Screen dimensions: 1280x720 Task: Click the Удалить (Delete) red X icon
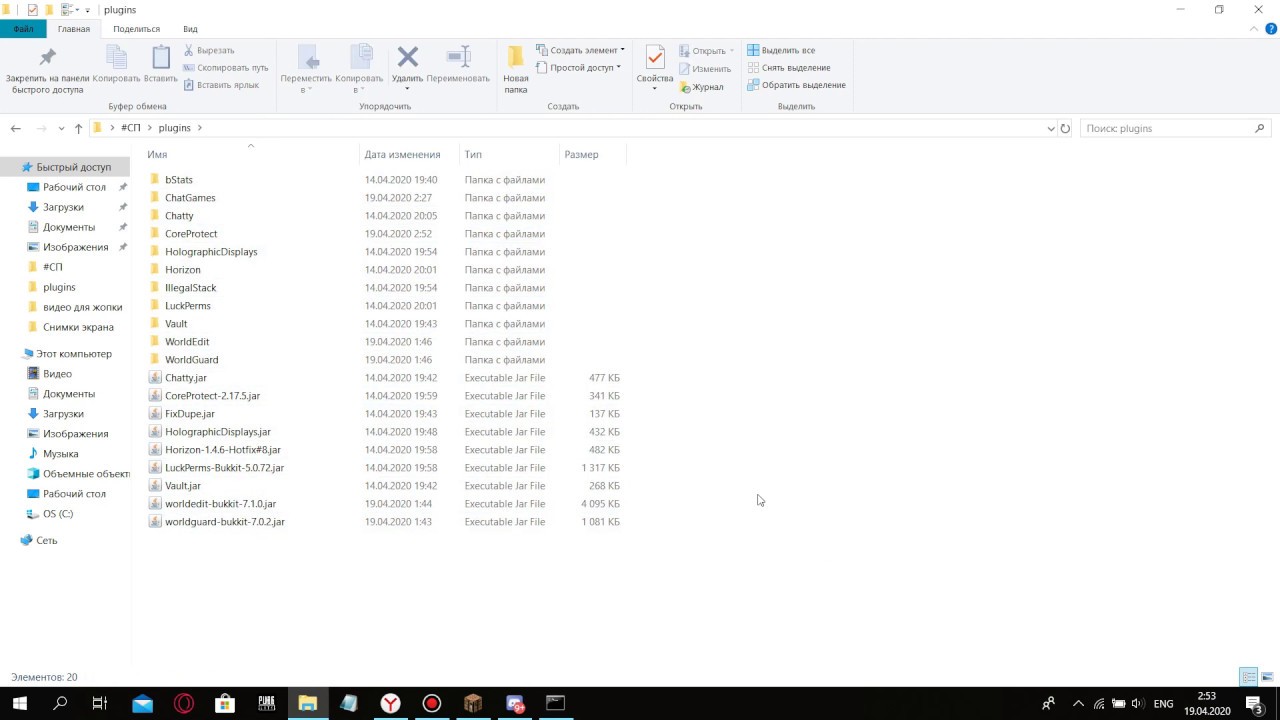[407, 57]
